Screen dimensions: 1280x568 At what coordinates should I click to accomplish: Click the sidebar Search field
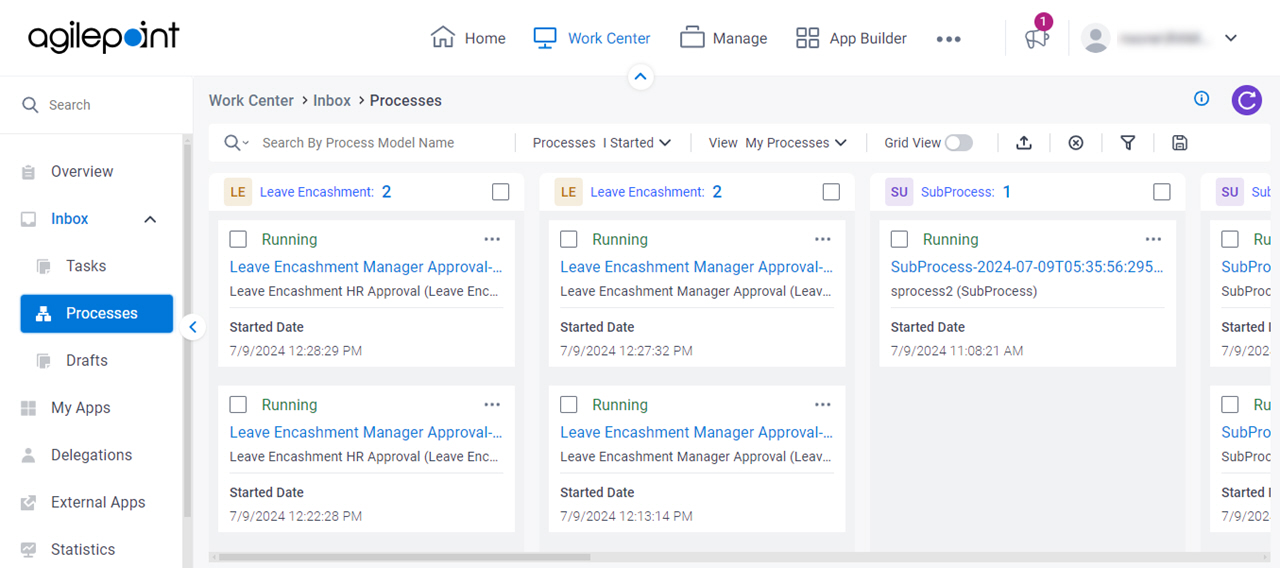click(97, 104)
